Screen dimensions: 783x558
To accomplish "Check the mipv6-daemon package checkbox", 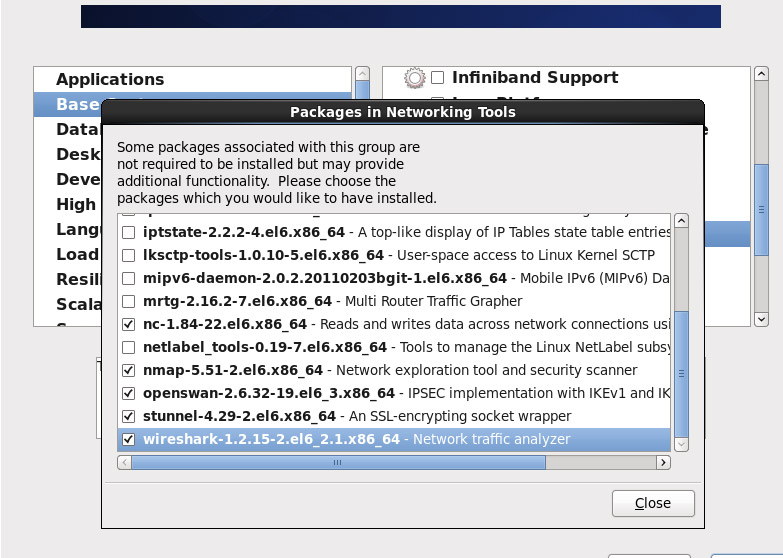I will (128, 278).
